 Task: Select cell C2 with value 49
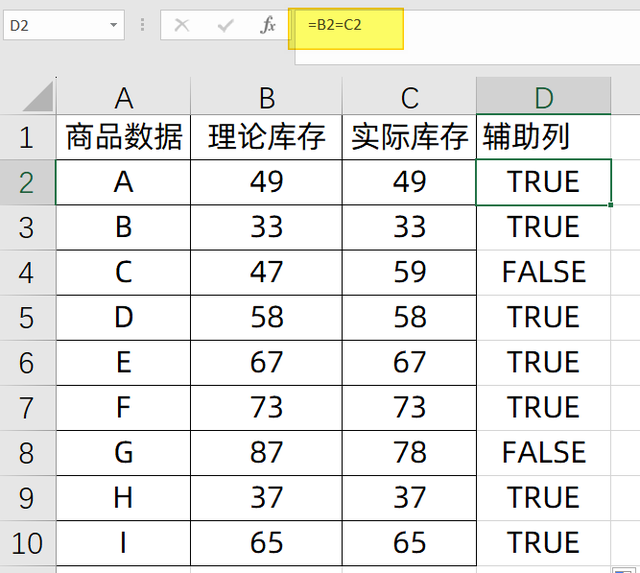pos(409,182)
